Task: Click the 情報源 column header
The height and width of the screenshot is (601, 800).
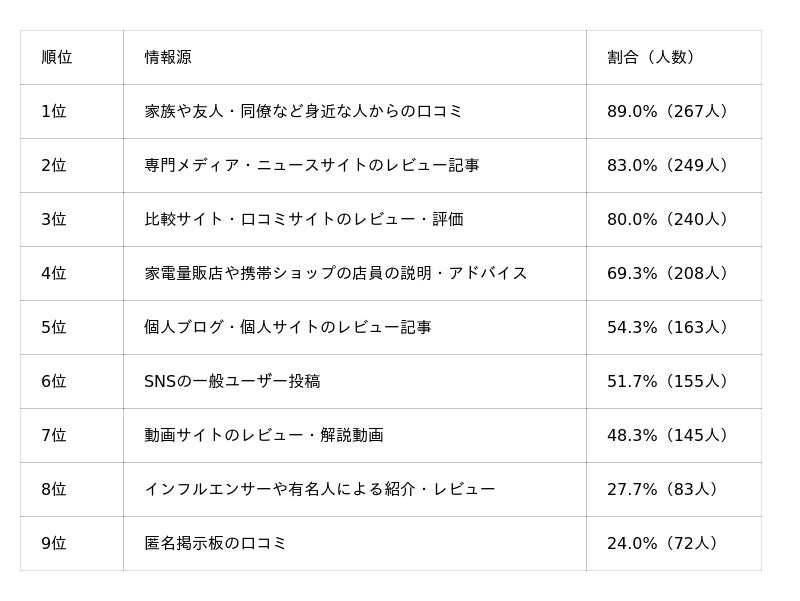Action: tap(168, 57)
